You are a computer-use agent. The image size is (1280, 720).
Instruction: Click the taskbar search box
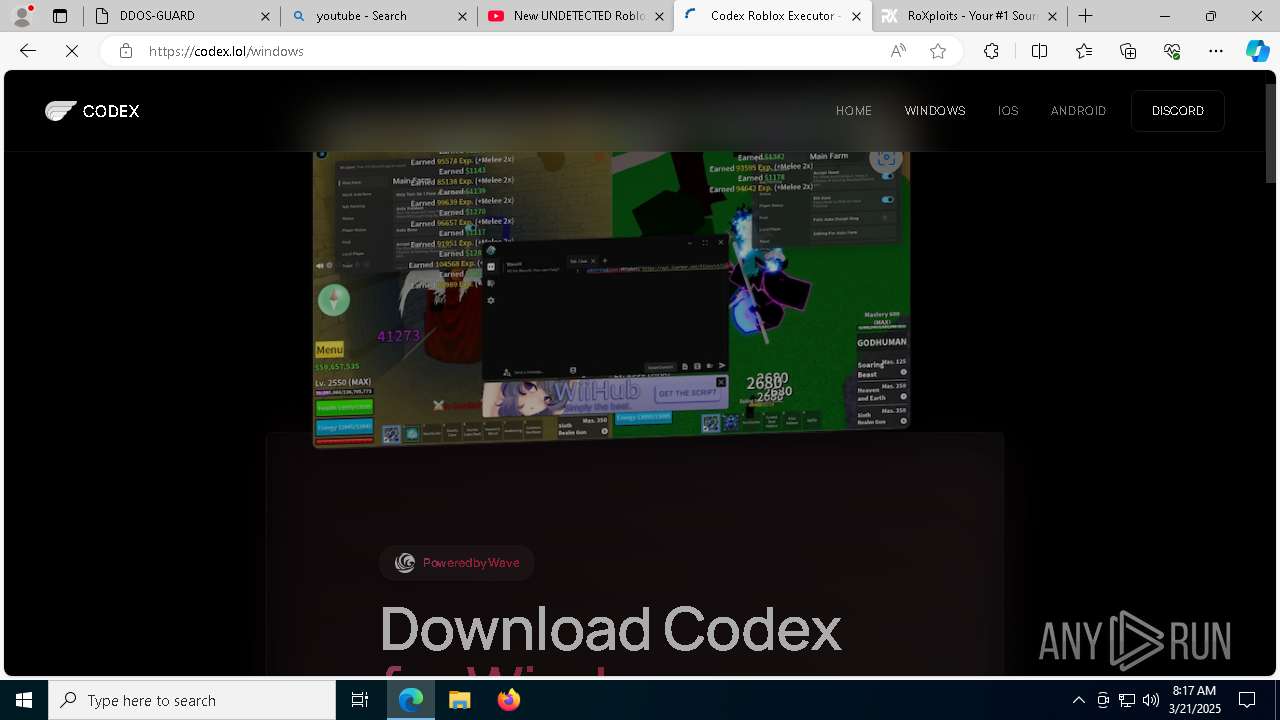click(x=192, y=700)
